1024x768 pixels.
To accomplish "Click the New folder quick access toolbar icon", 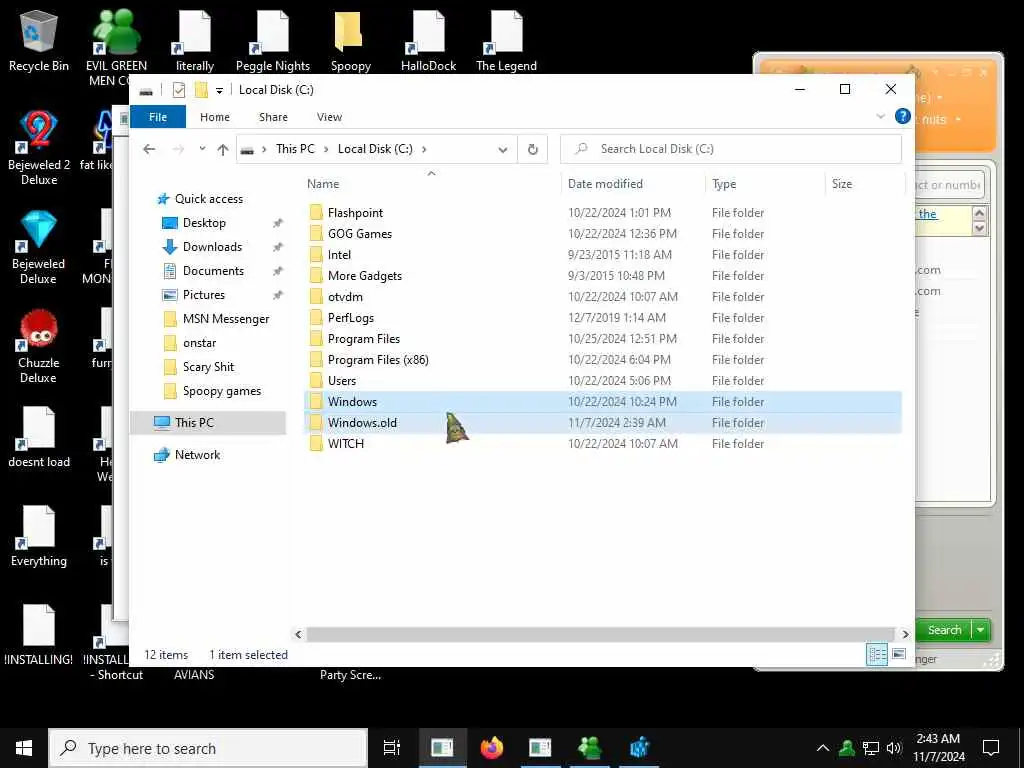I will point(201,89).
